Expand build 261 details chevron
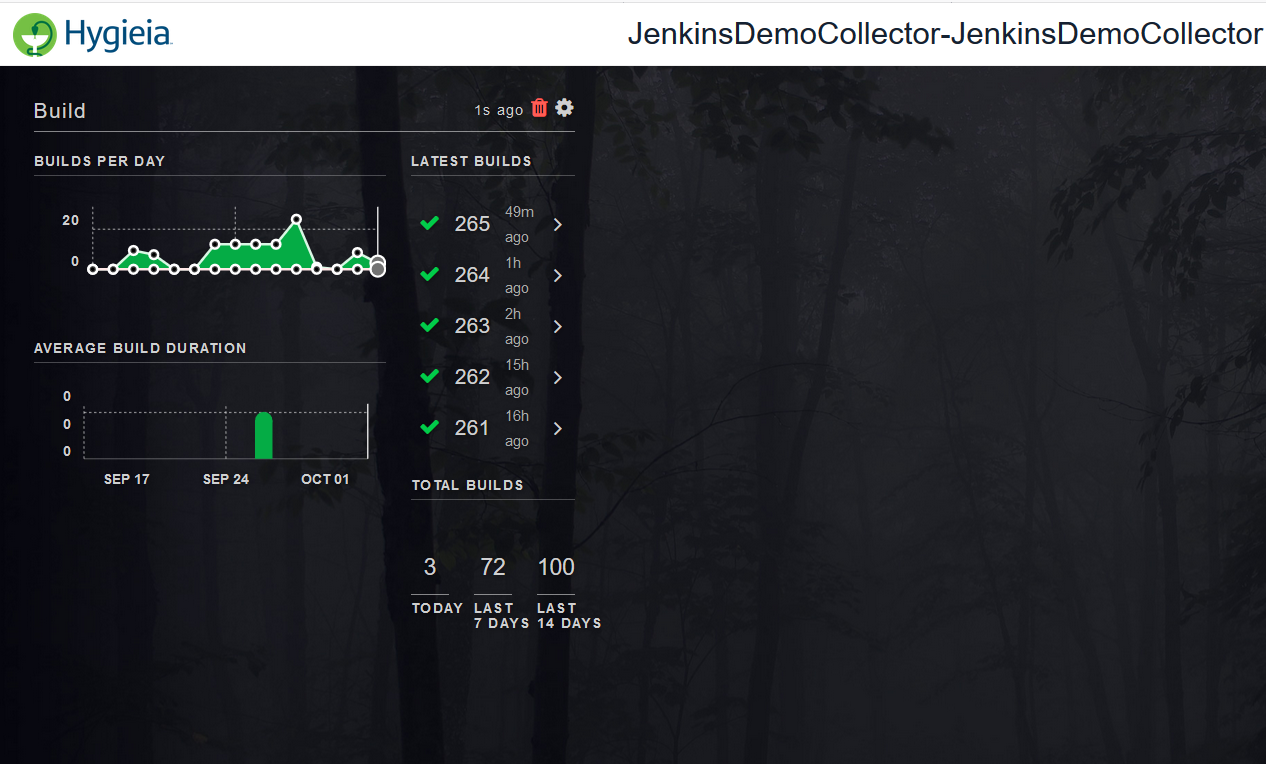The image size is (1266, 764). tap(558, 429)
